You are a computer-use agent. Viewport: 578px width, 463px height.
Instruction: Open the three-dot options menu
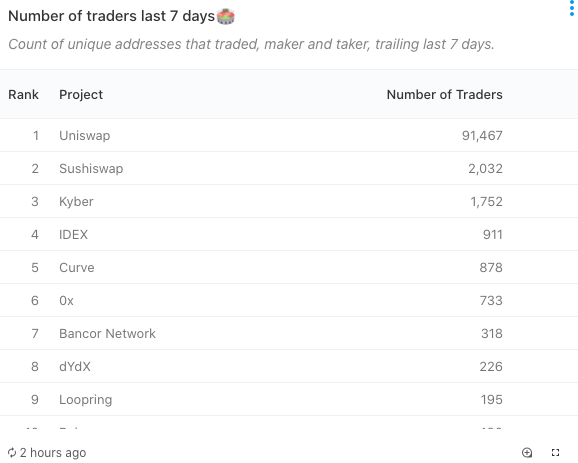point(572,8)
